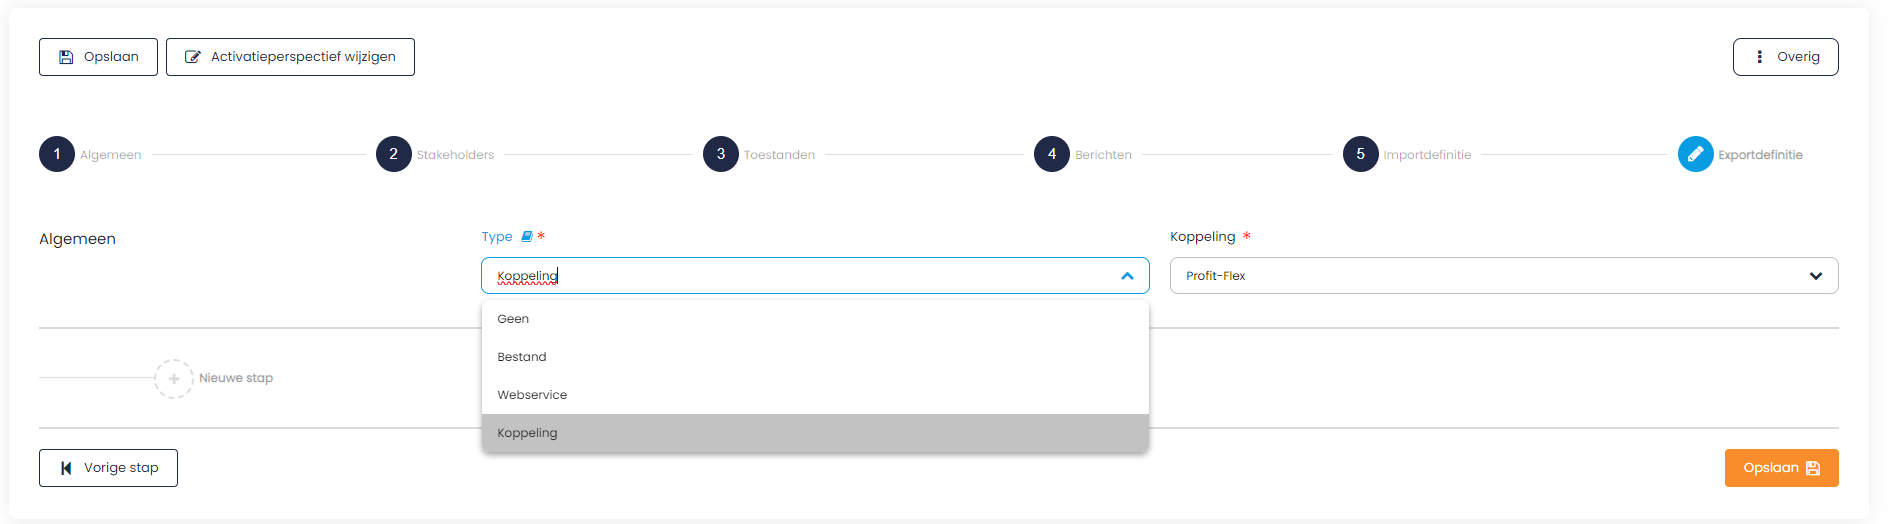Viewport: 1888px width, 524px height.
Task: Choose Koppeling from the Type list
Action: pos(815,433)
